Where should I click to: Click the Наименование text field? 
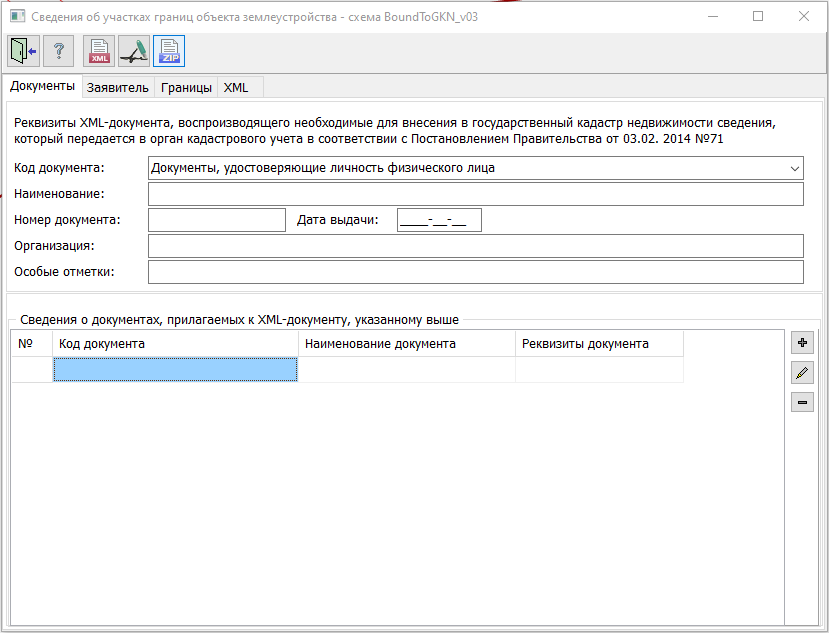pyautogui.click(x=475, y=194)
